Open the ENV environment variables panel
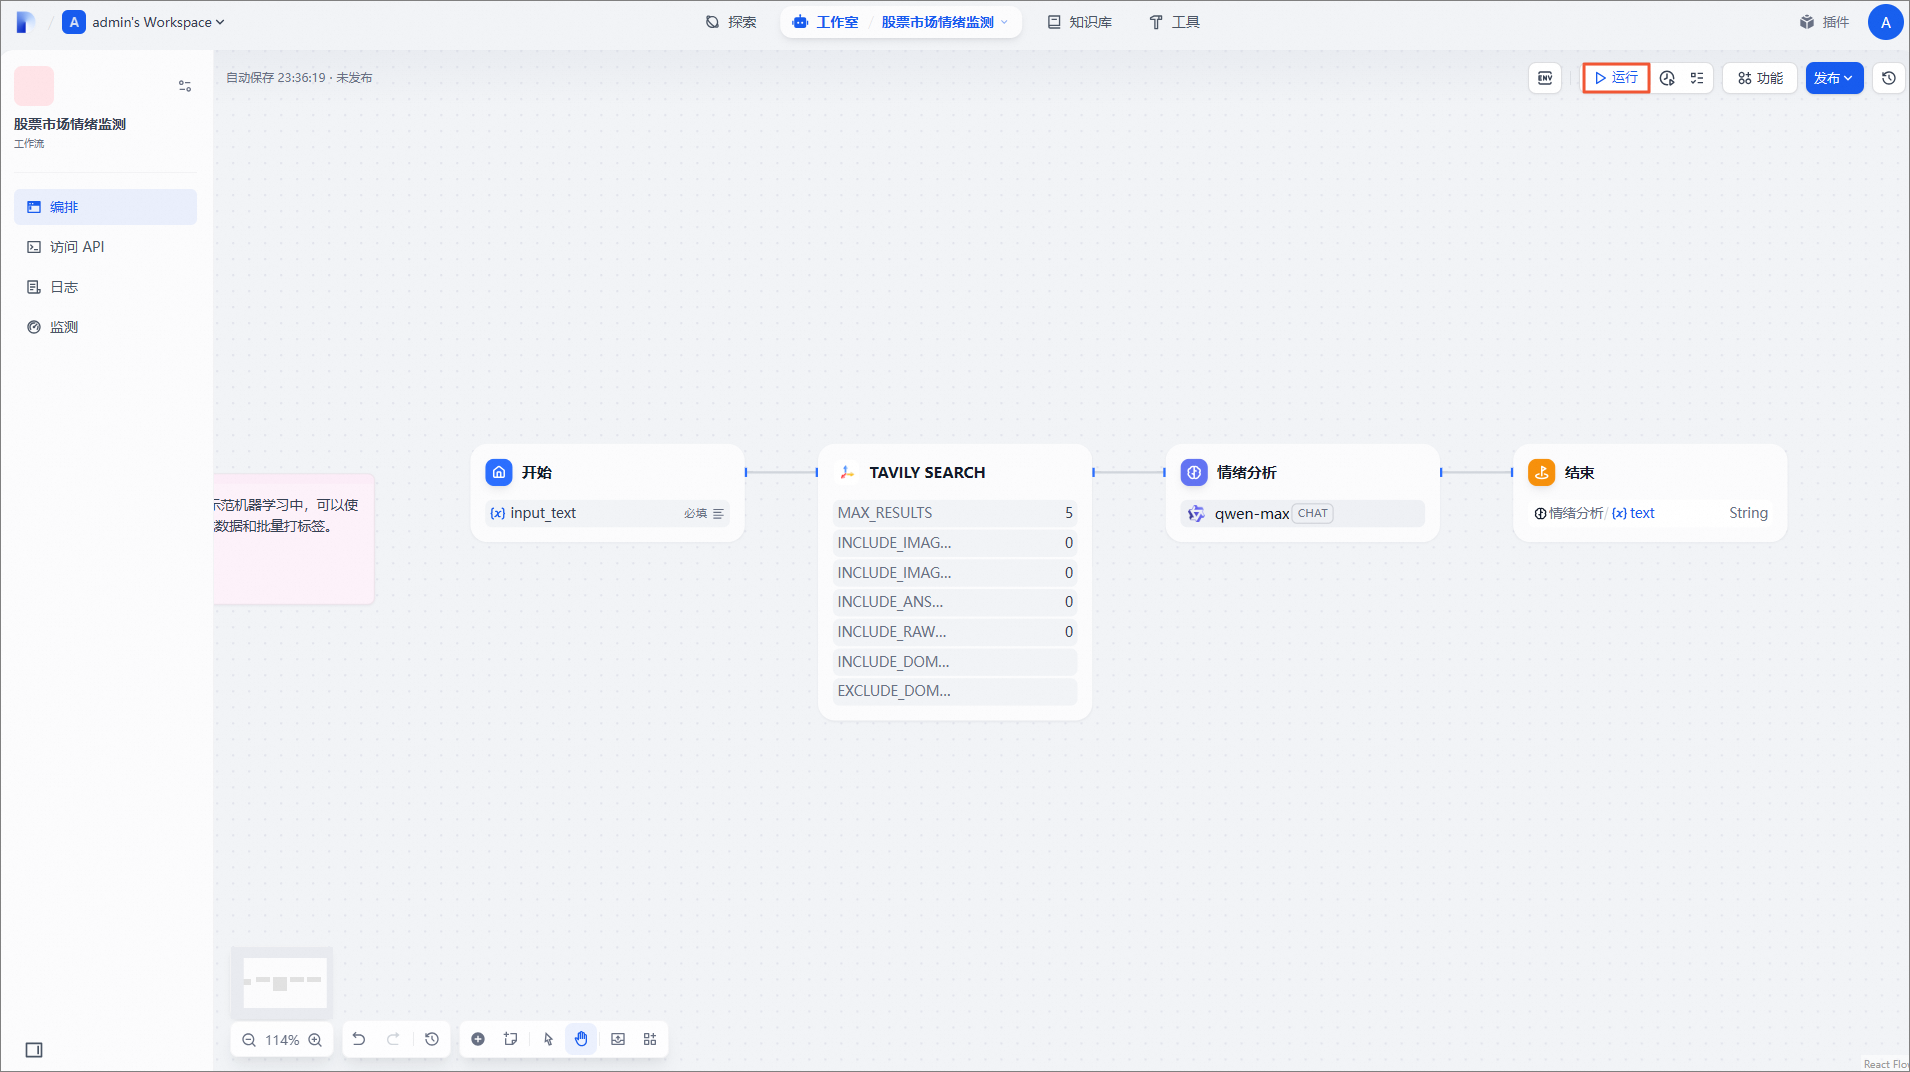The width and height of the screenshot is (1910, 1072). [1545, 78]
